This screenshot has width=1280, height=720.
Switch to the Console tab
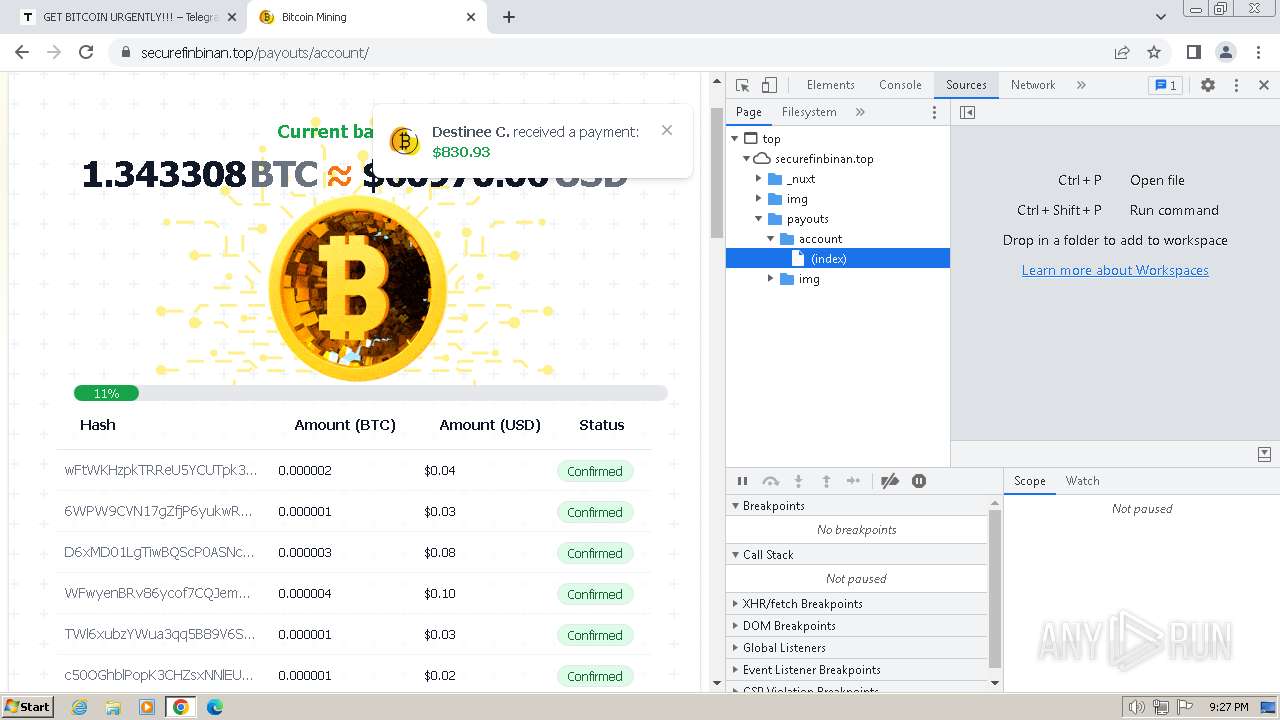pyautogui.click(x=900, y=85)
